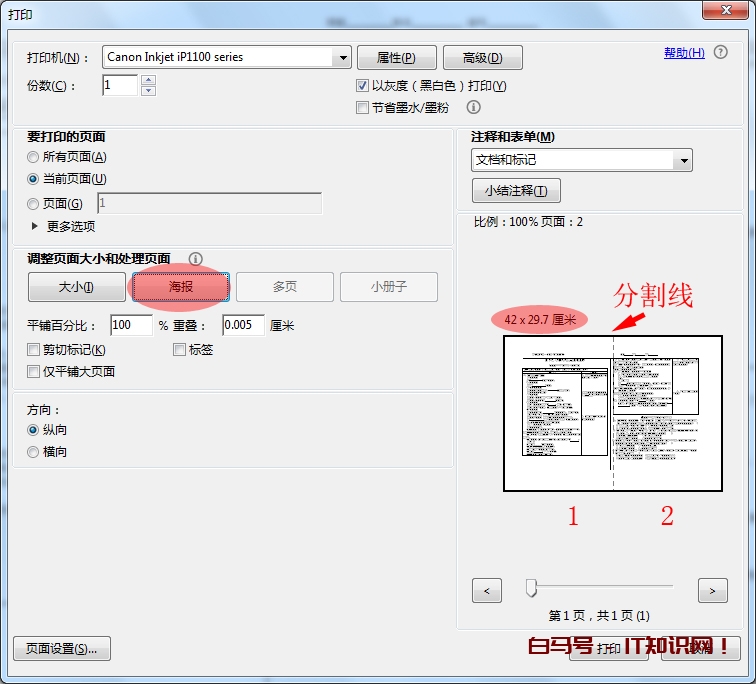
Task: Switch to the Multiple (多页) mode
Action: [285, 287]
